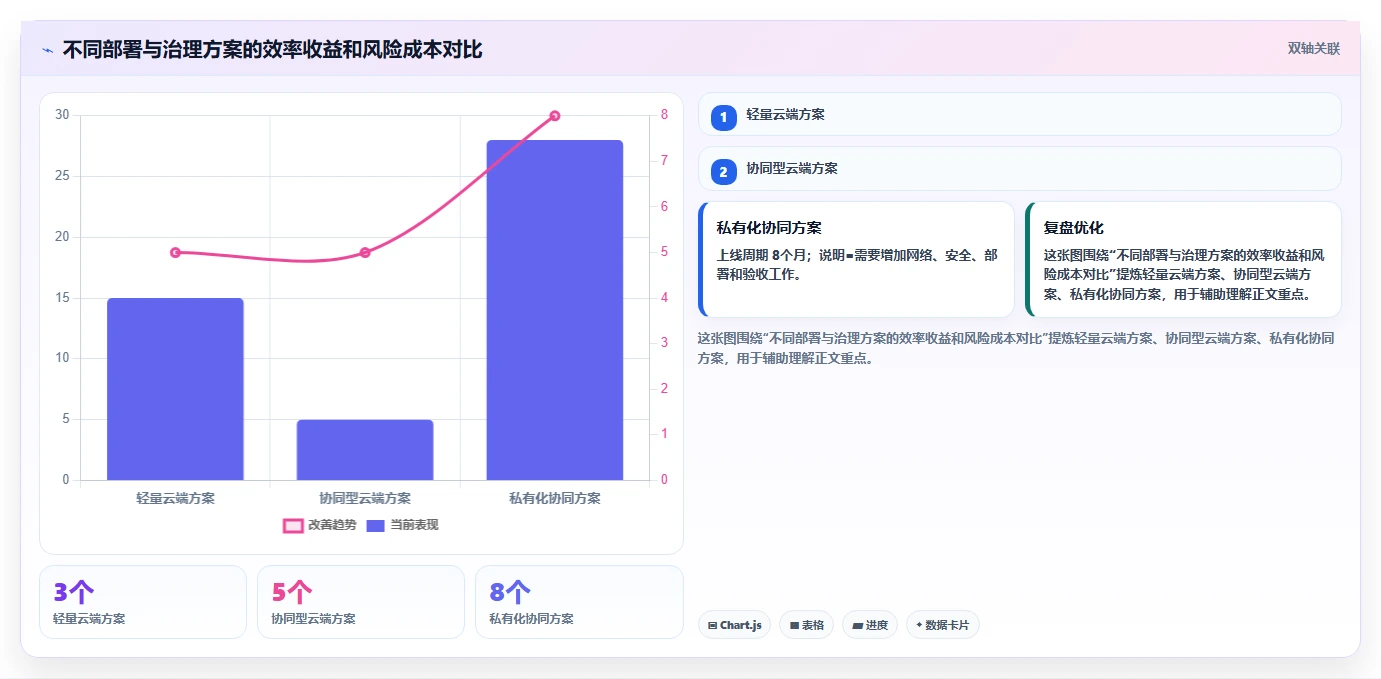Click the 轻量云端方案 x-axis label
The width and height of the screenshot is (1381, 679).
pos(175,497)
